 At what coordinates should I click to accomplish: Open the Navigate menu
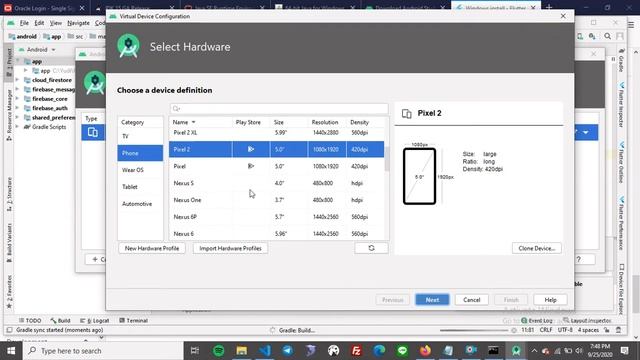[78, 23]
